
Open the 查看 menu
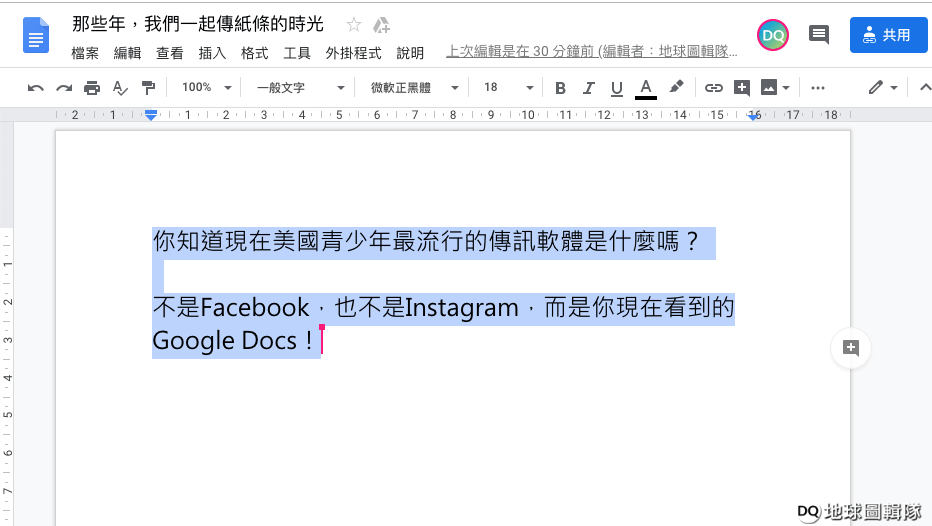click(169, 53)
